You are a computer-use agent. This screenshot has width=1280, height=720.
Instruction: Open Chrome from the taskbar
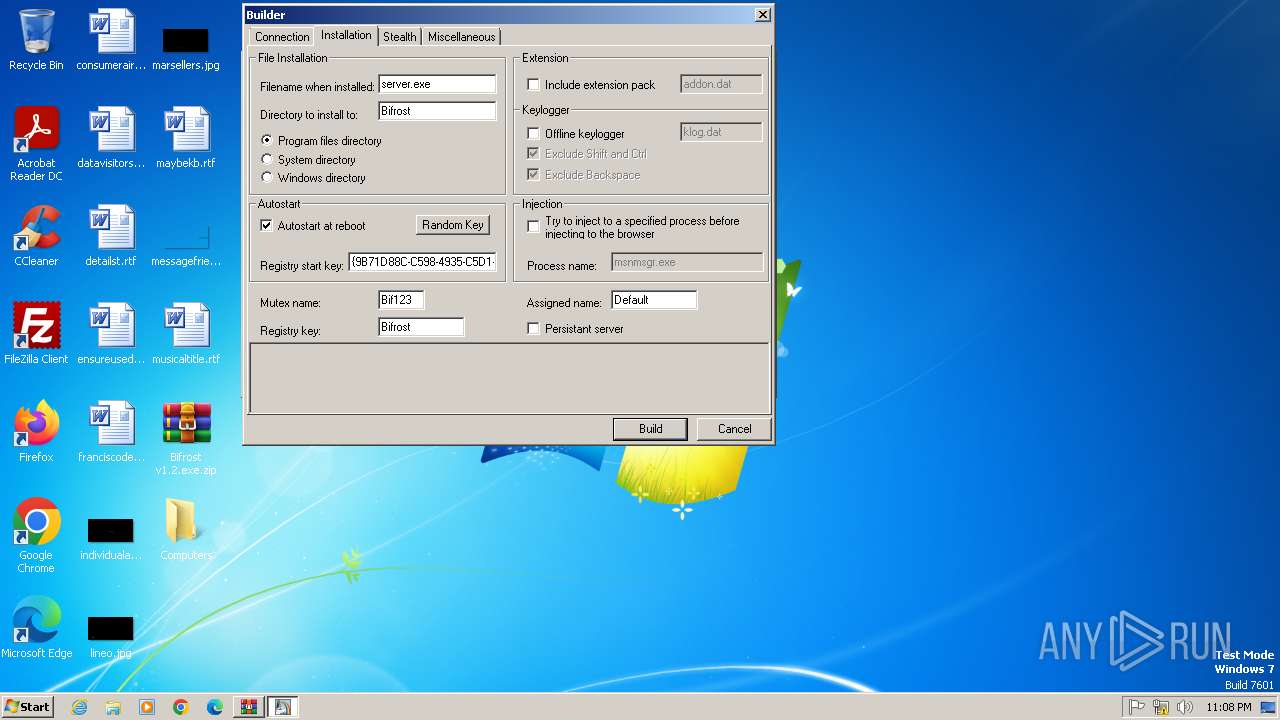(181, 707)
